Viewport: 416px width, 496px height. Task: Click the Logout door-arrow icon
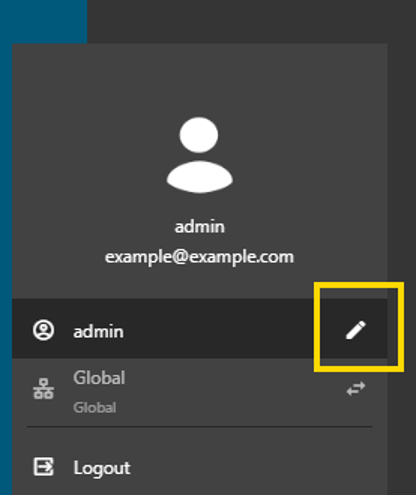pos(43,466)
